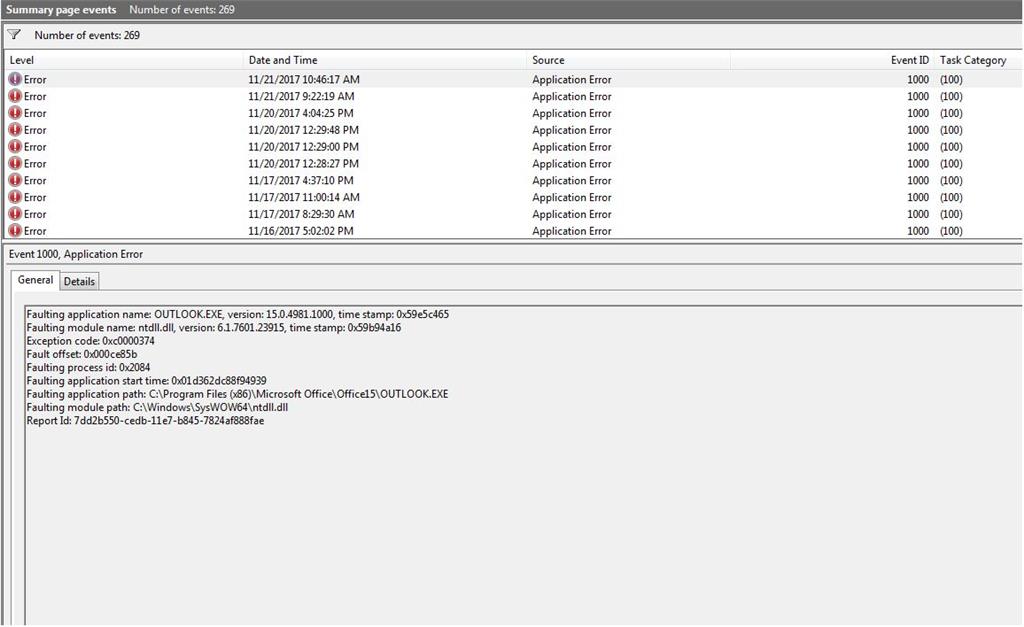Sort by the Source column header
This screenshot has width=1024, height=627.
(x=628, y=60)
